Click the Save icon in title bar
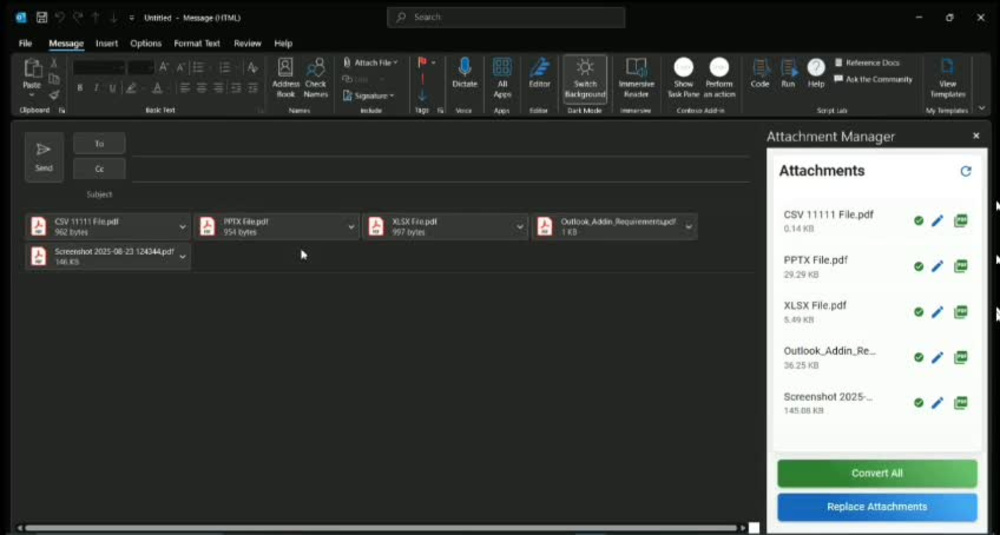The height and width of the screenshot is (535, 1000). [x=41, y=18]
